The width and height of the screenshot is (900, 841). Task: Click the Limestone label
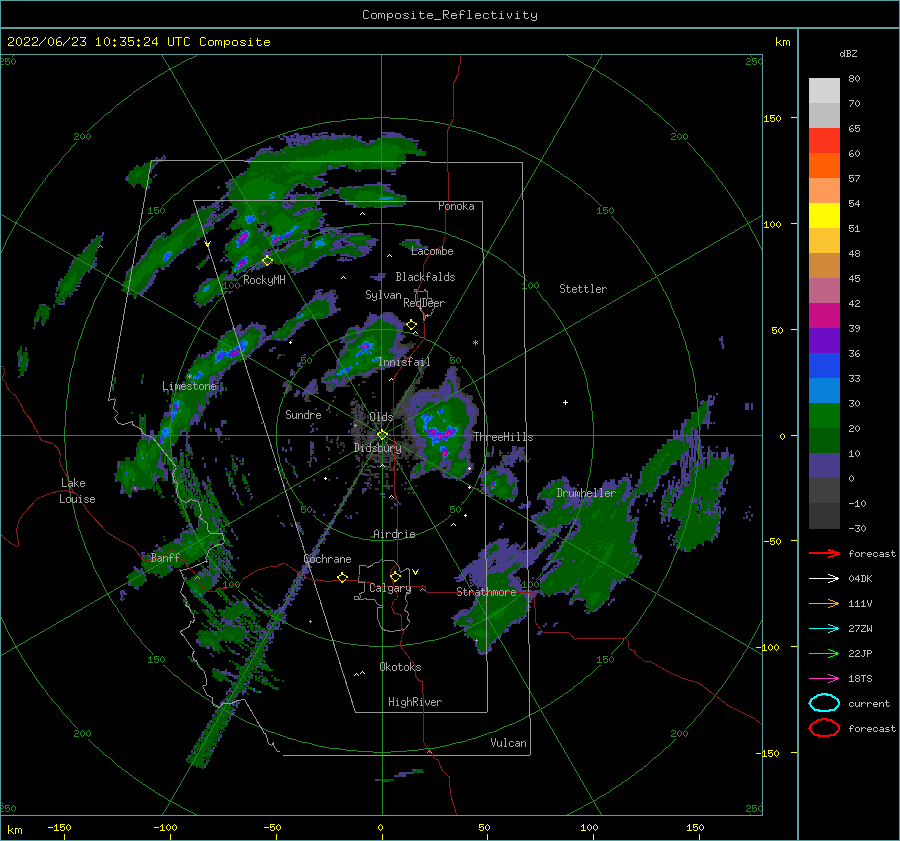point(189,386)
